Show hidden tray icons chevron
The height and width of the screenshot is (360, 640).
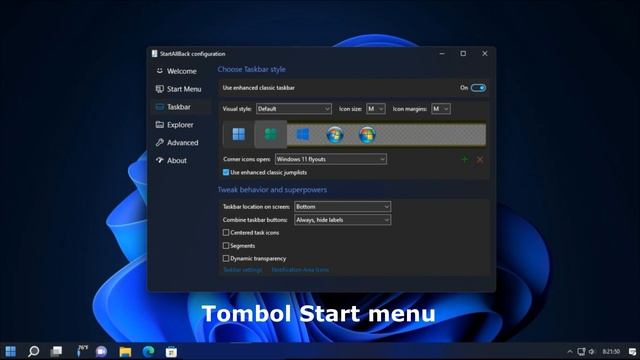570,351
